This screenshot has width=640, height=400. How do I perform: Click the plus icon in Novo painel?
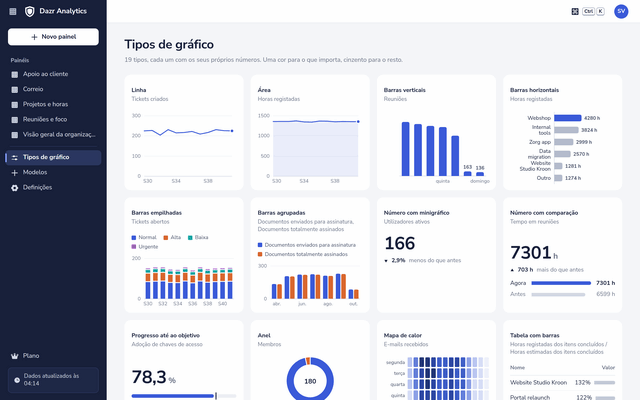pyautogui.click(x=34, y=37)
